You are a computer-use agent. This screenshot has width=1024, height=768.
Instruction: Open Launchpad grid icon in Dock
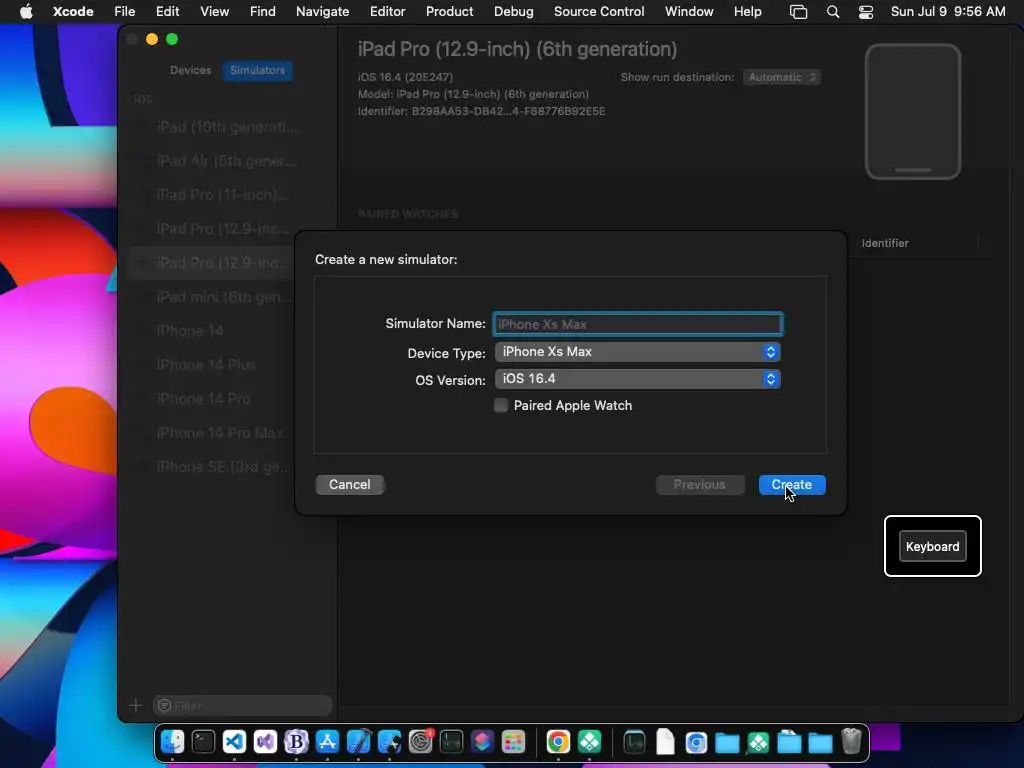[x=513, y=742]
